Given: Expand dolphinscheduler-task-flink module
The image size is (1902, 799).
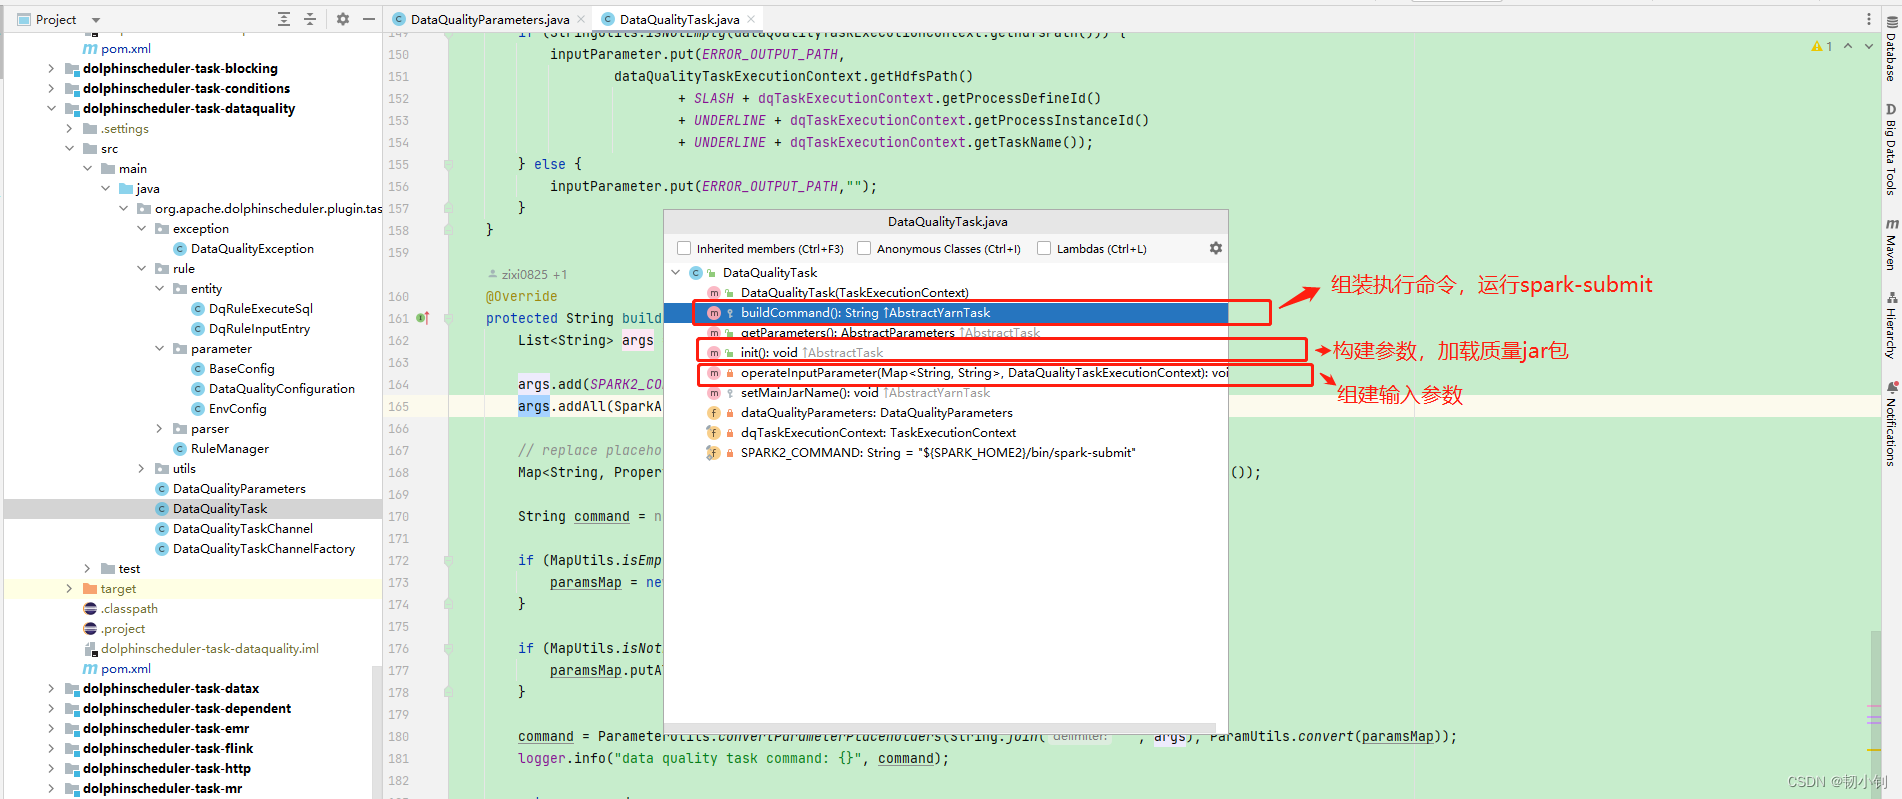Looking at the screenshot, I should pos(51,748).
